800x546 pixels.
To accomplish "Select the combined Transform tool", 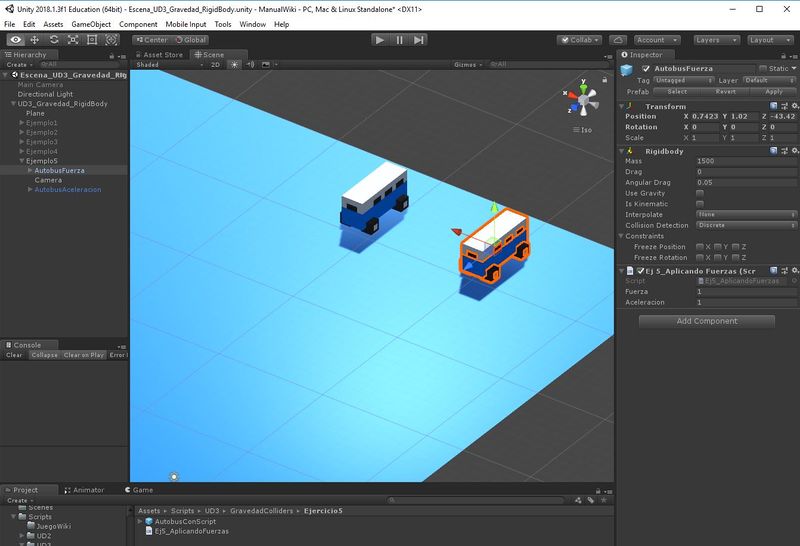I will pyautogui.click(x=111, y=40).
